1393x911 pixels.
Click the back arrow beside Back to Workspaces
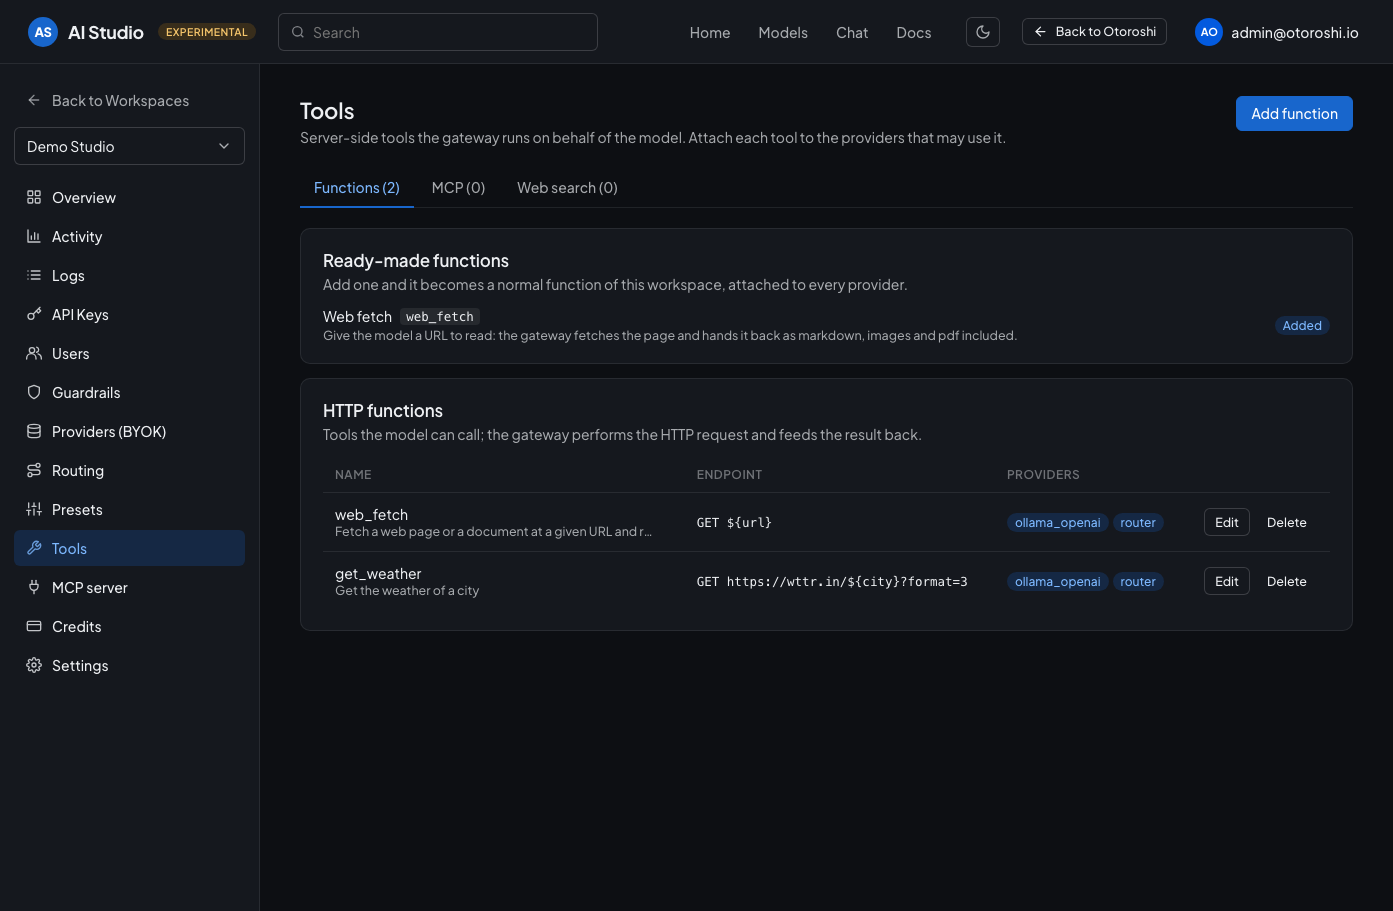(x=34, y=100)
